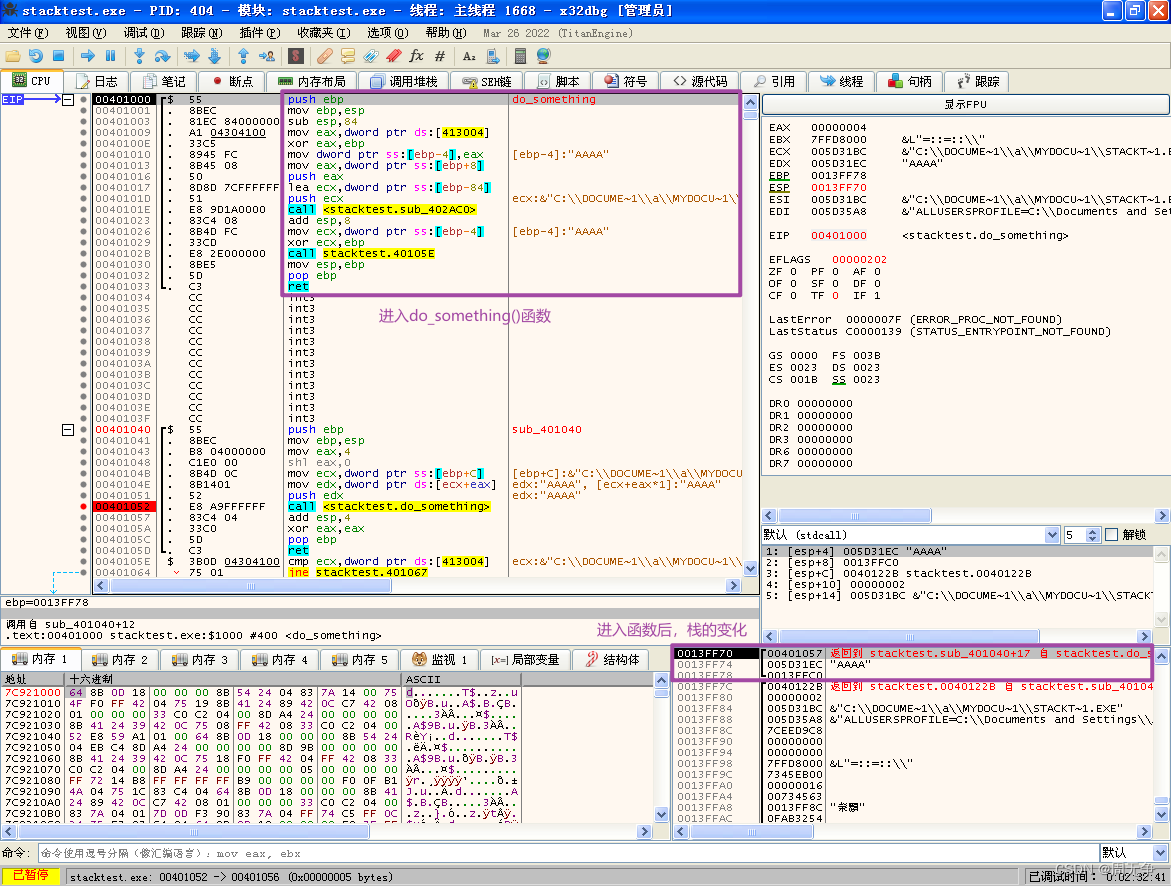This screenshot has width=1171, height=886.
Task: Click the fx functions toolbar icon
Action: [417, 56]
